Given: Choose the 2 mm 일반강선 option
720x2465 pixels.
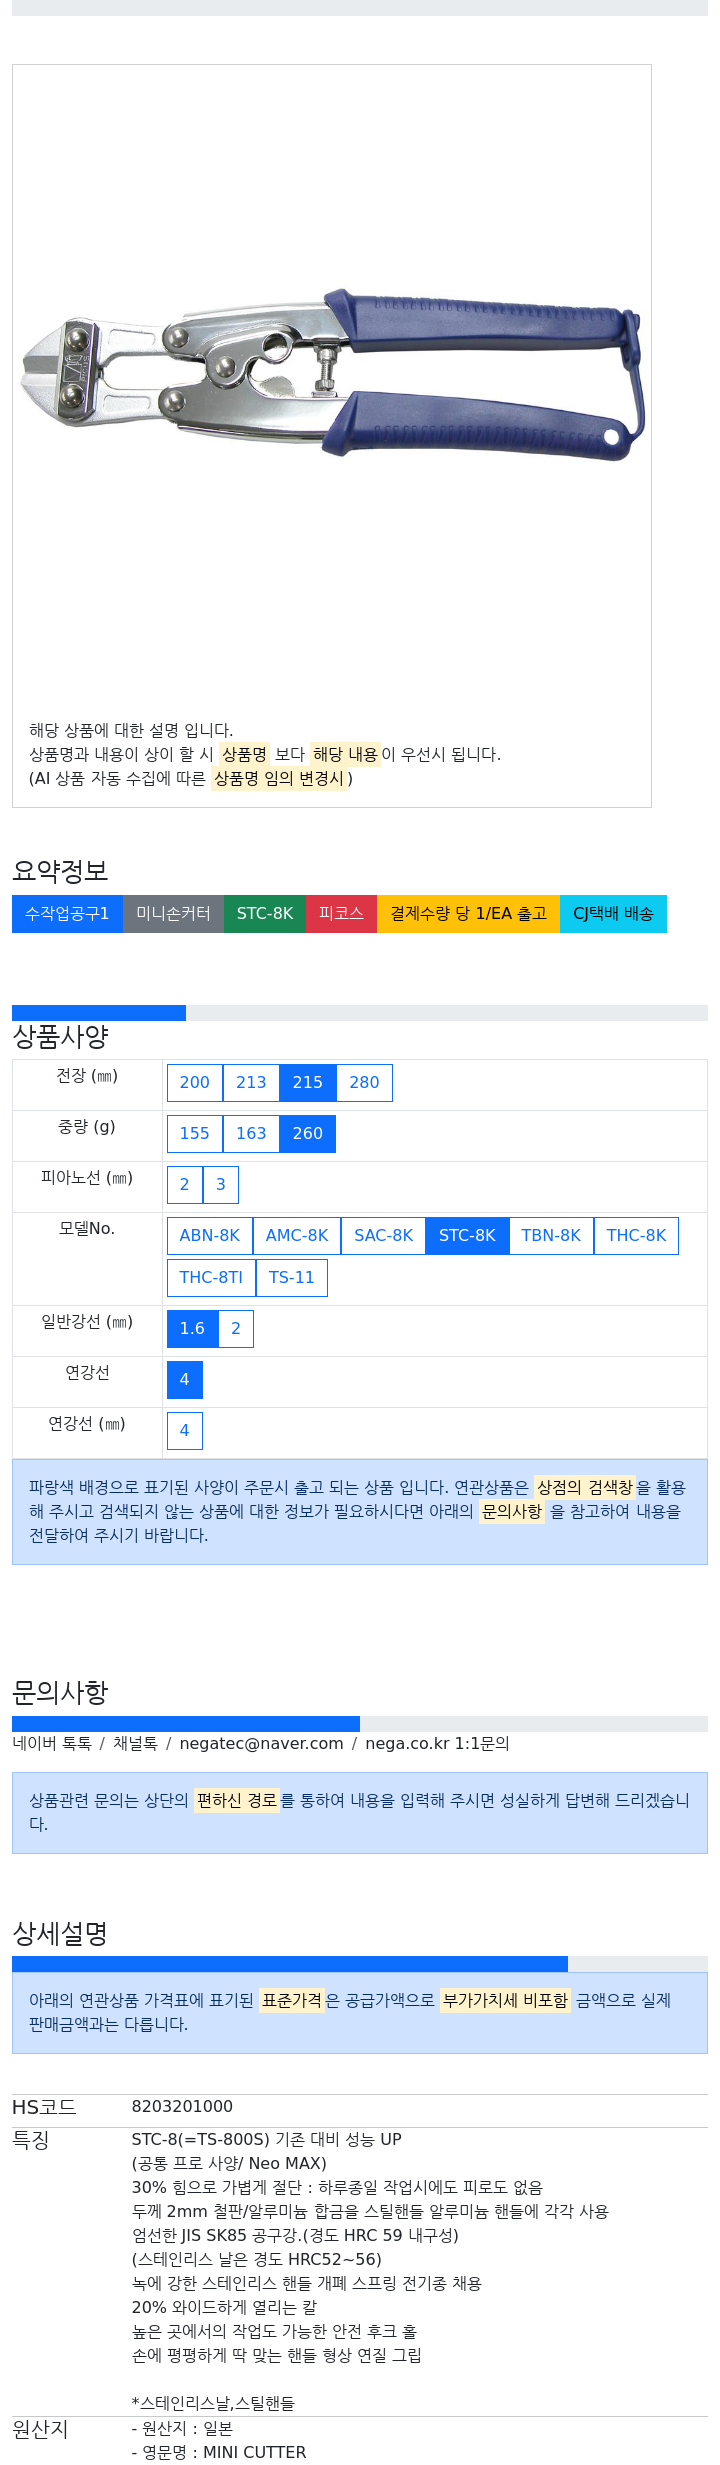Looking at the screenshot, I should pyautogui.click(x=236, y=1329).
